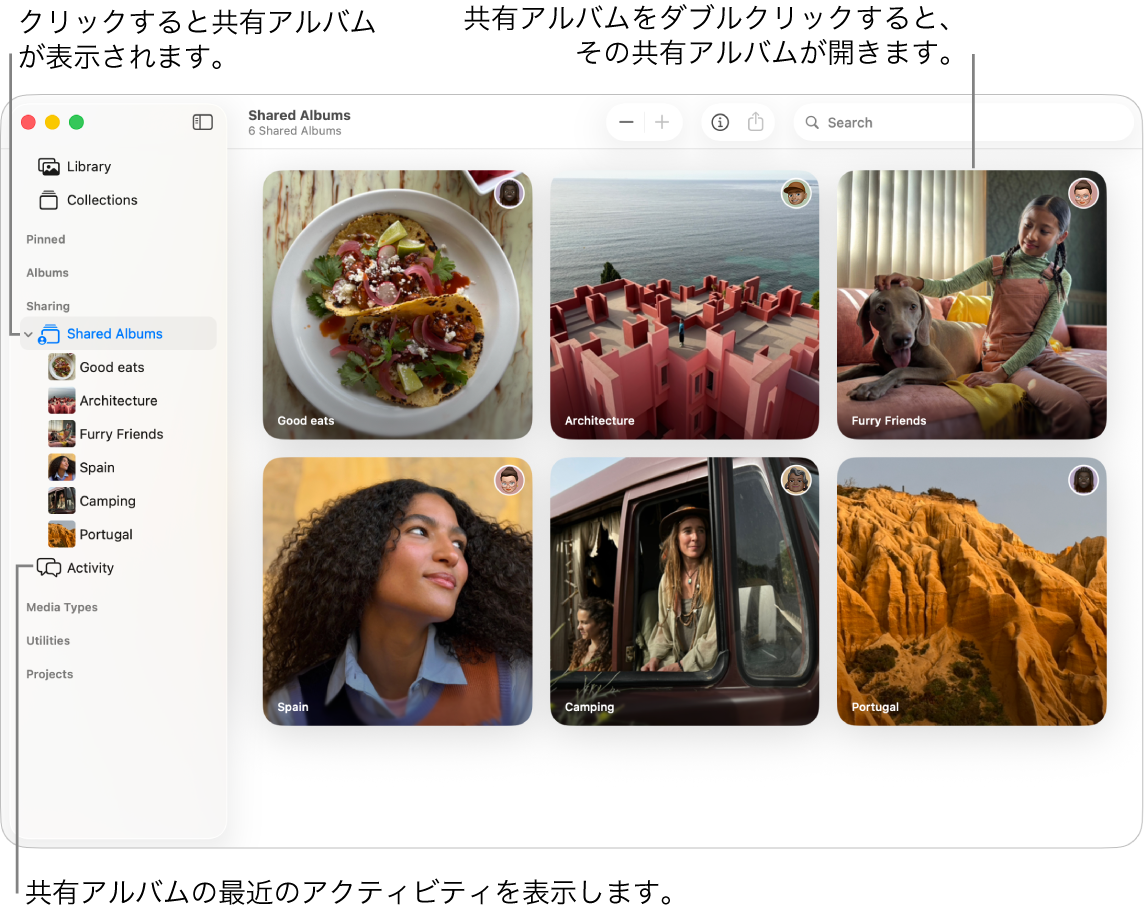Select the Portugal album thumbnail
This screenshot has height=912, width=1146.
click(971, 591)
